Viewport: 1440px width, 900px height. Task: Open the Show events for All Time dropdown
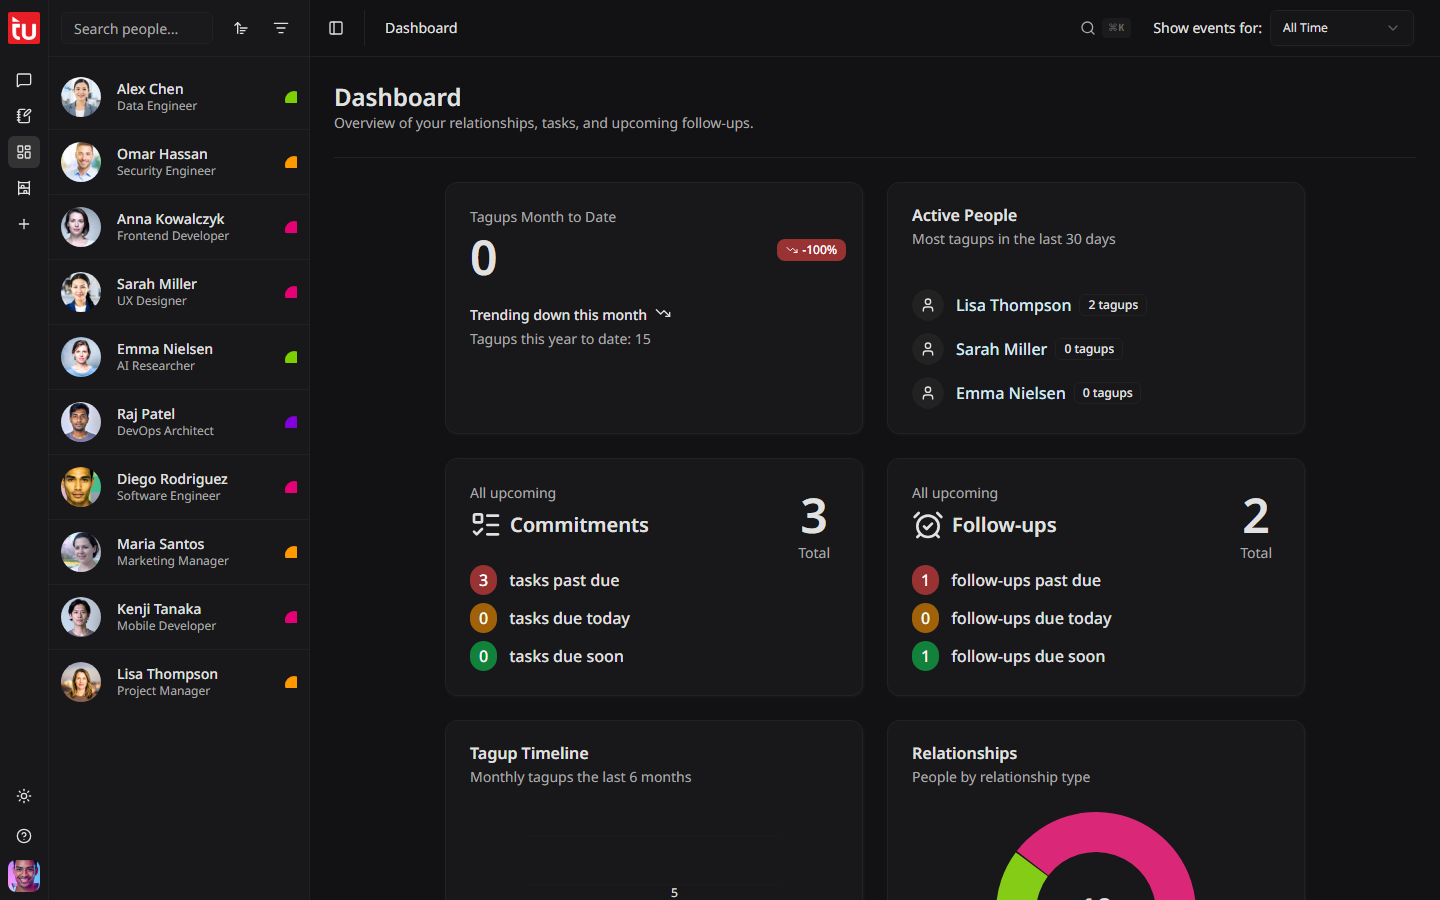1341,28
